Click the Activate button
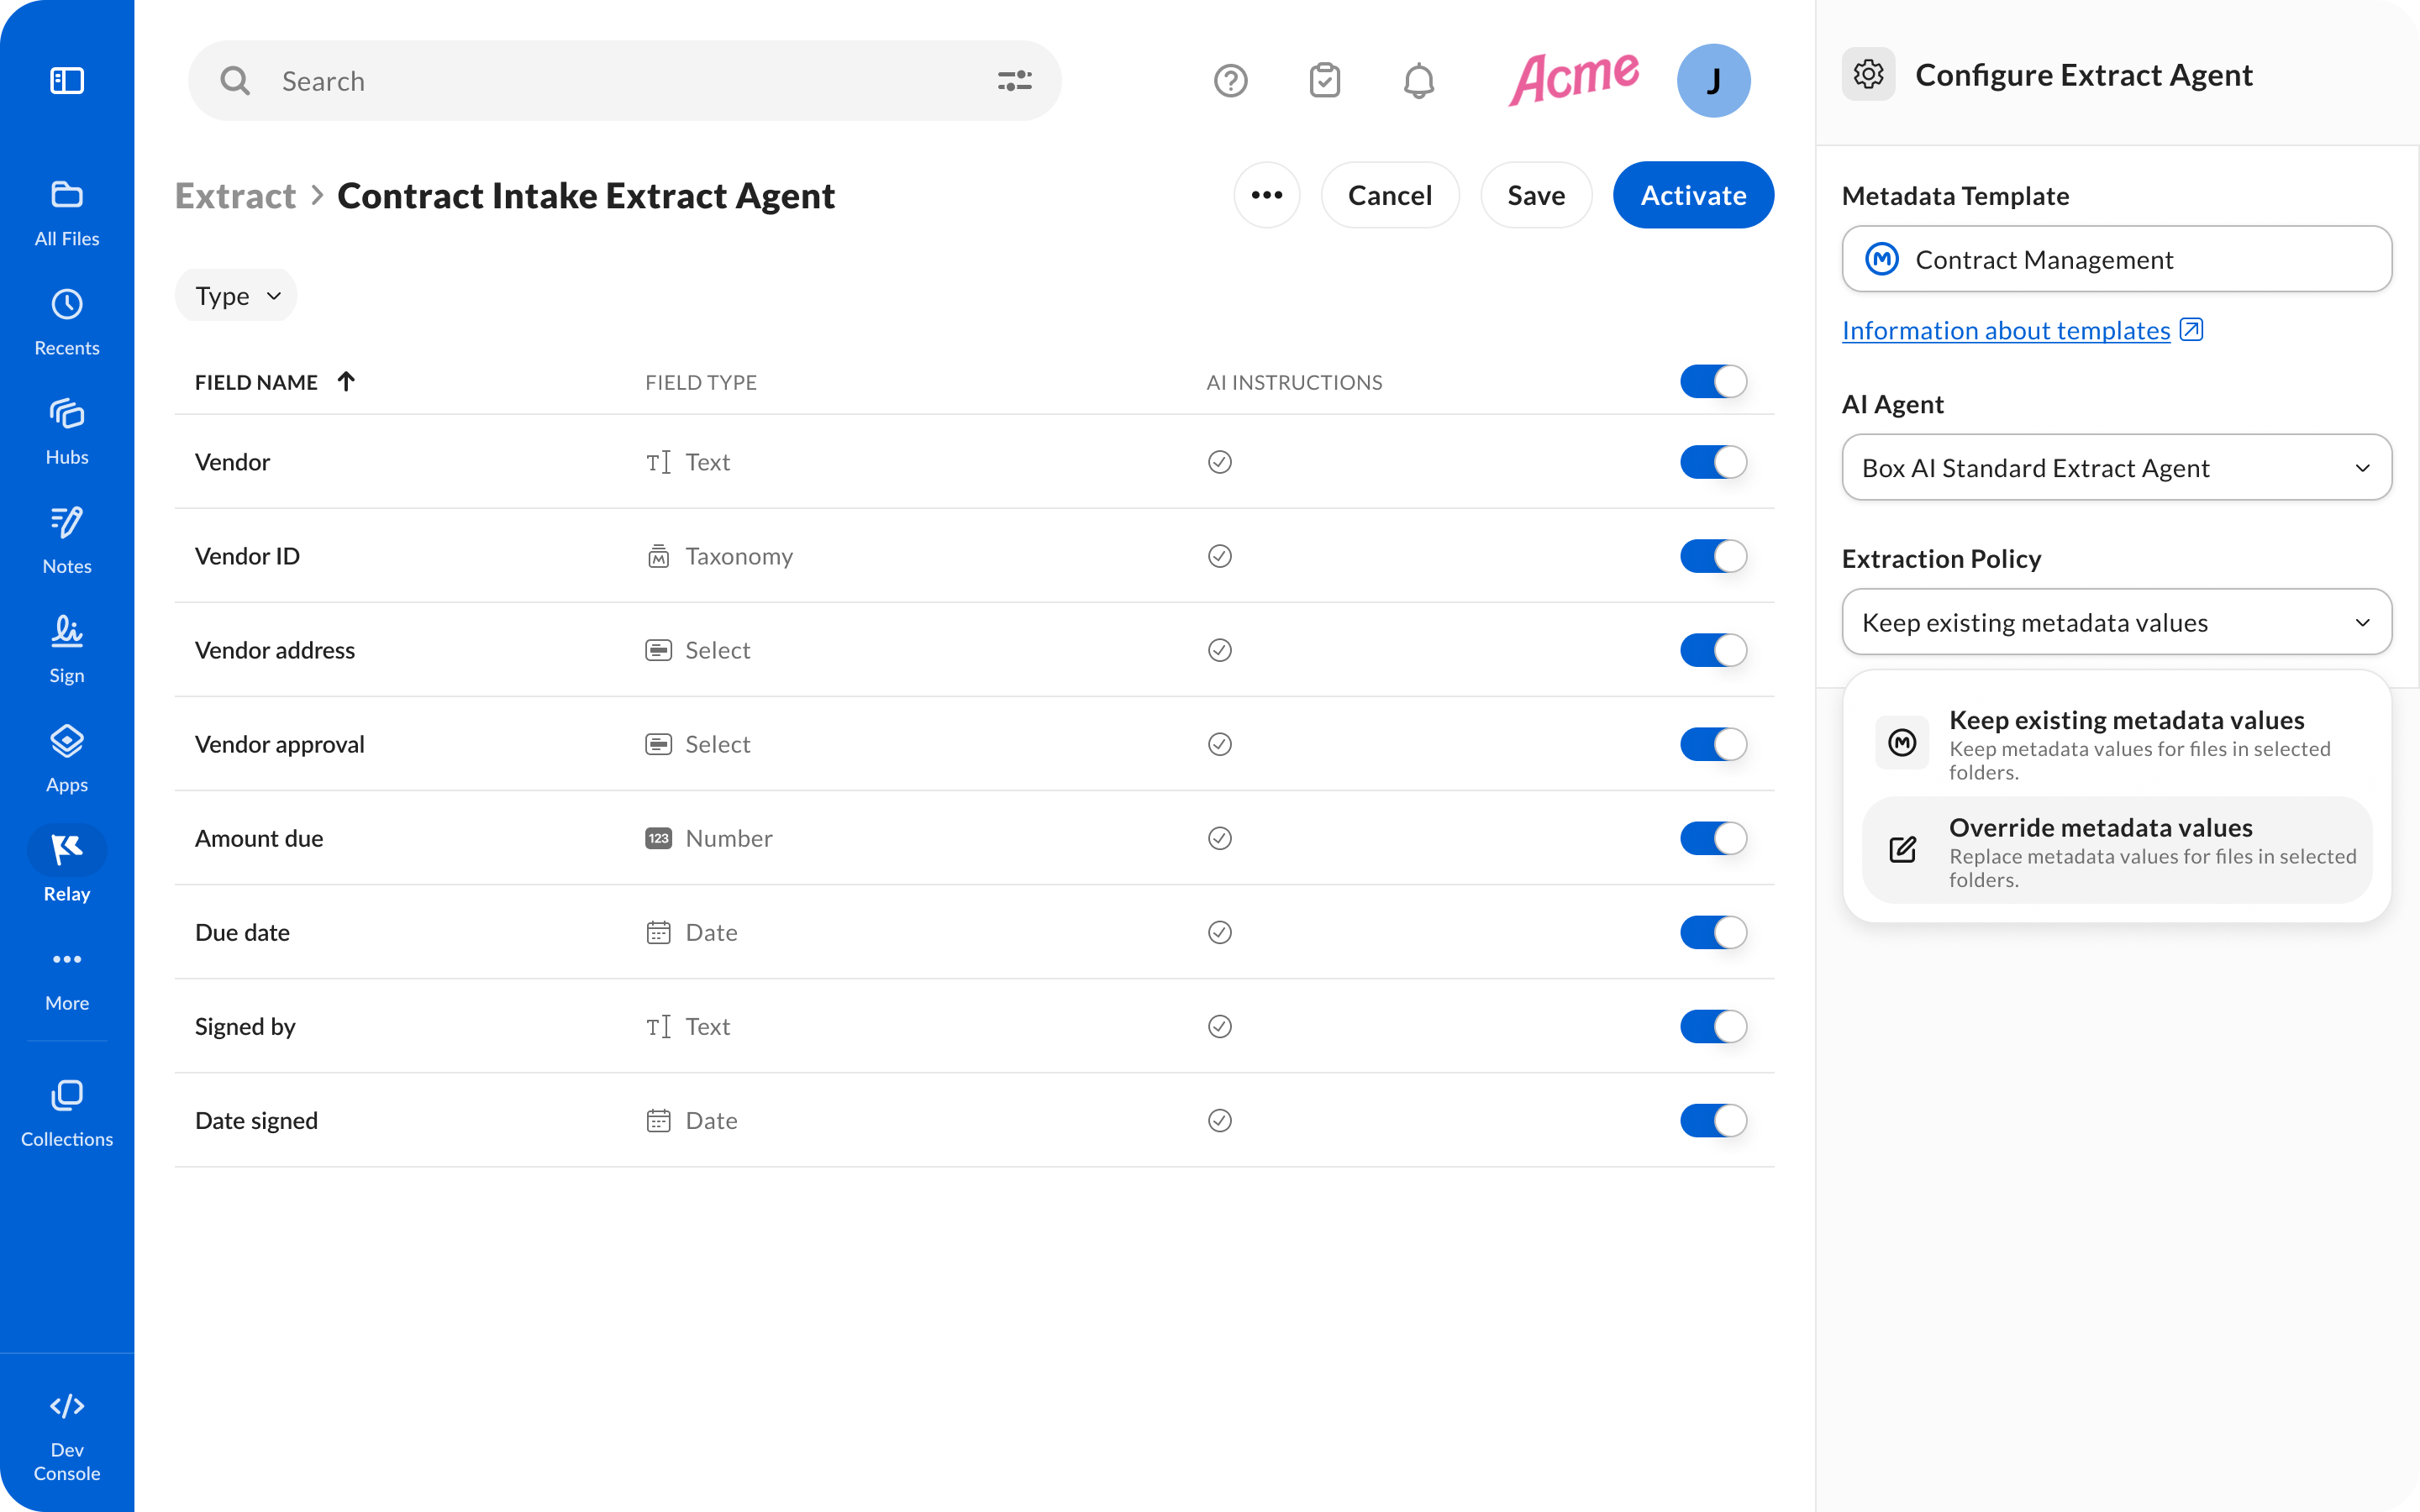Screen dimensions: 2420x1512 pos(1692,195)
